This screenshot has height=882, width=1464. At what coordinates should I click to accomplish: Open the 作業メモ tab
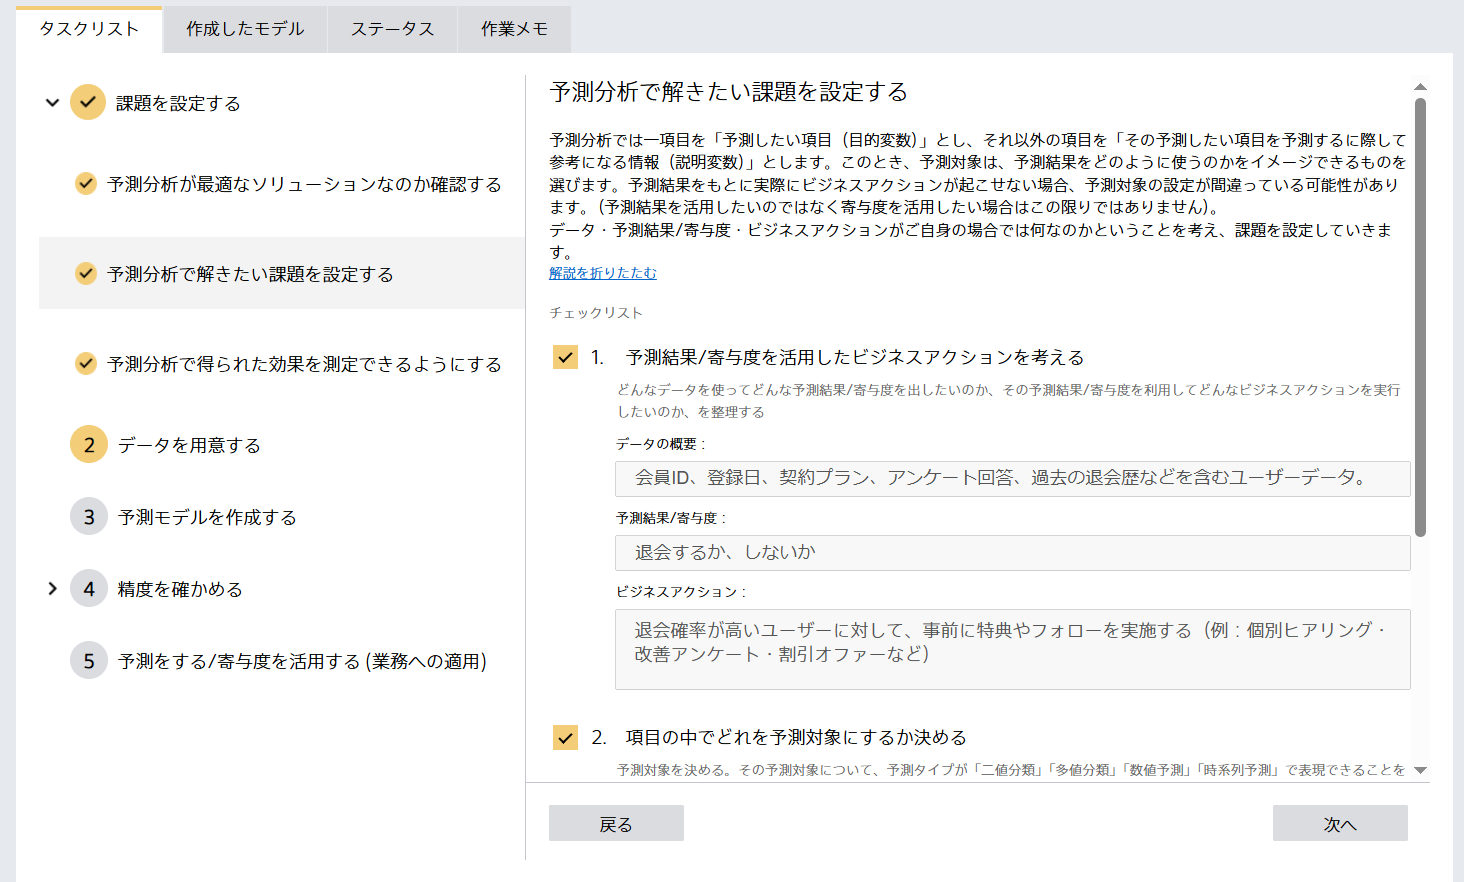tap(514, 29)
